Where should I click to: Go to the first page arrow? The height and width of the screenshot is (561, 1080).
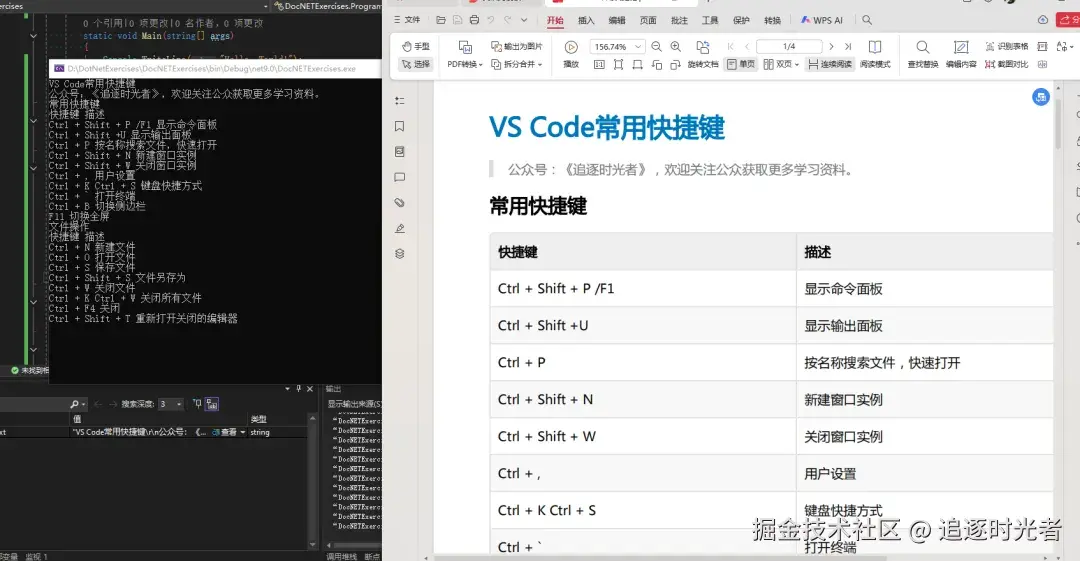coord(730,46)
